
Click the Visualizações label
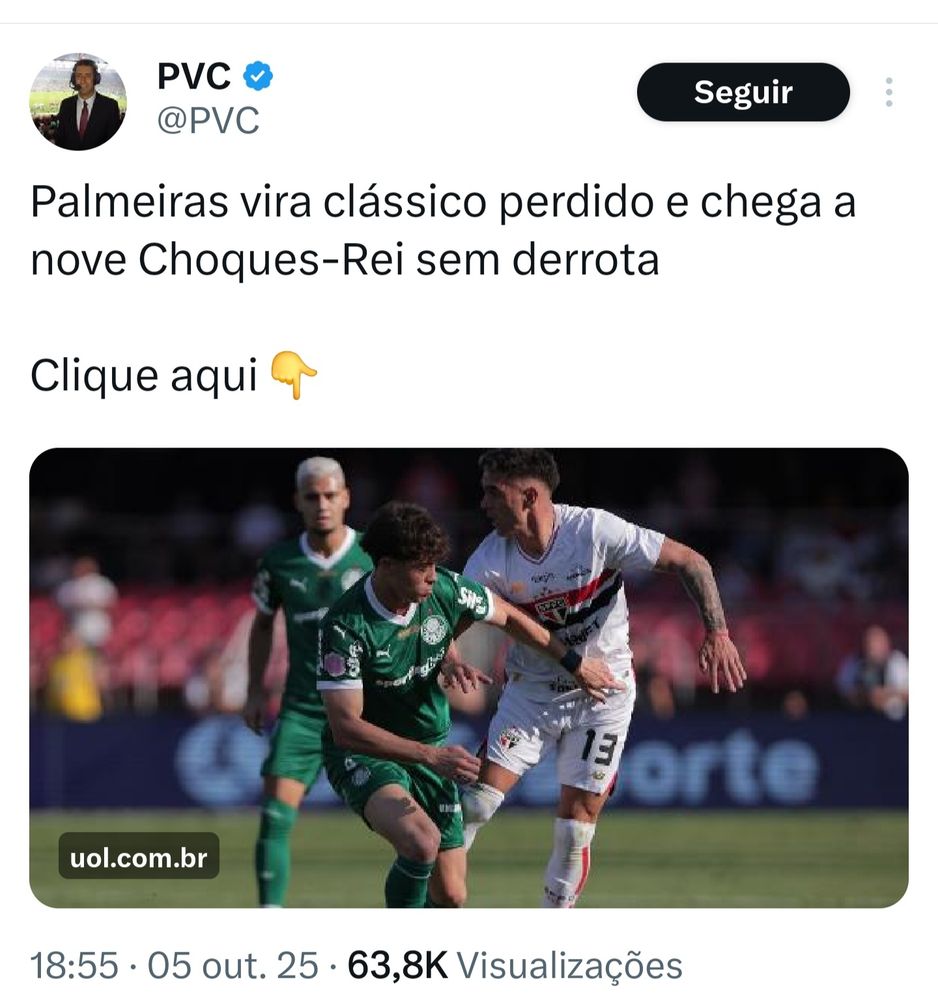pos(570,966)
